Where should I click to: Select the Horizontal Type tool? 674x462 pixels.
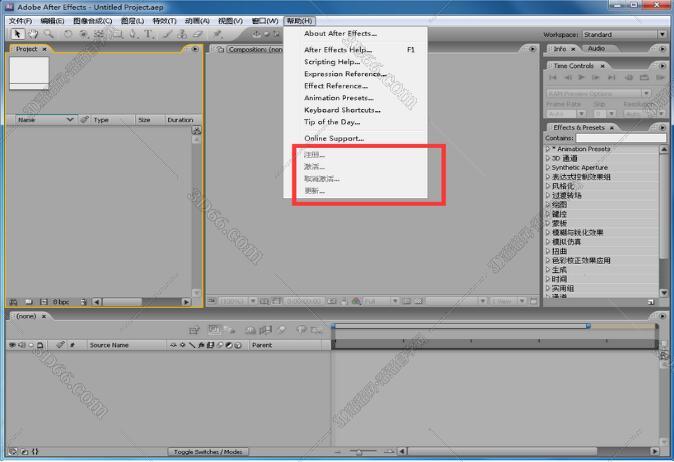[149, 34]
